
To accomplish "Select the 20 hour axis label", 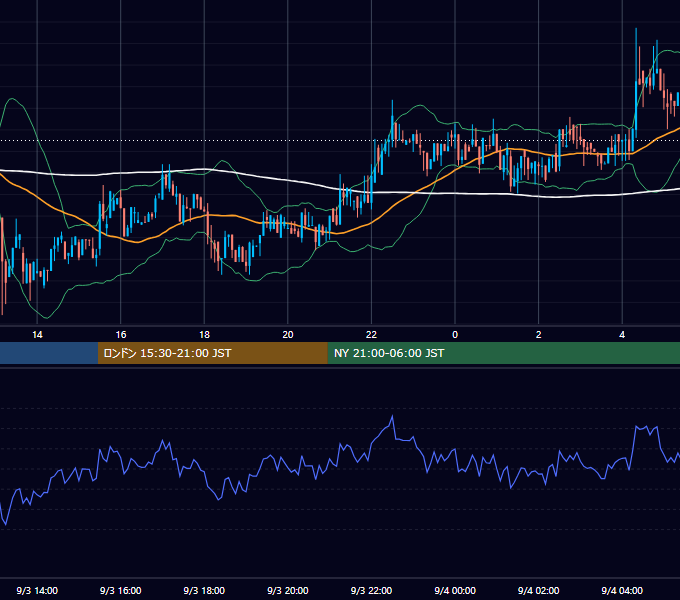I will click(288, 335).
